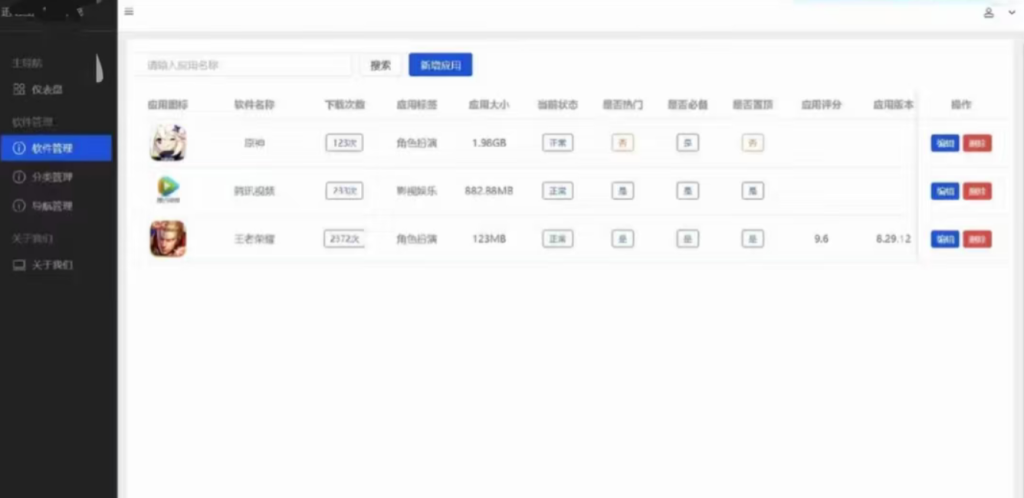
Task: Expand the dropdown arrow beside the user icon
Action: click(x=1012, y=12)
